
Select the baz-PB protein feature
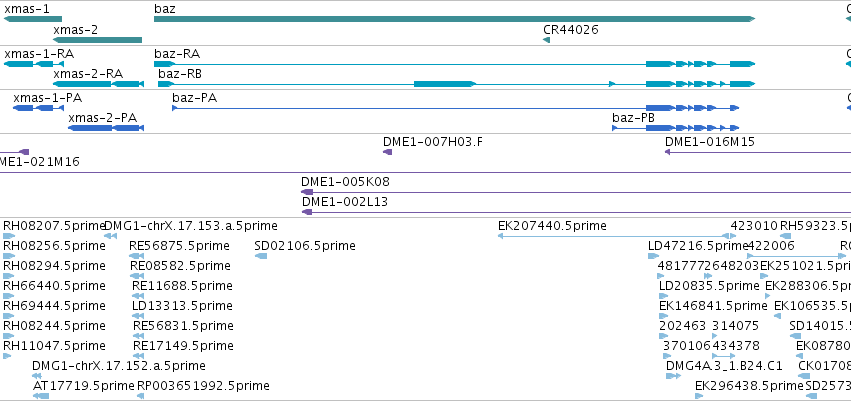pyautogui.click(x=676, y=128)
